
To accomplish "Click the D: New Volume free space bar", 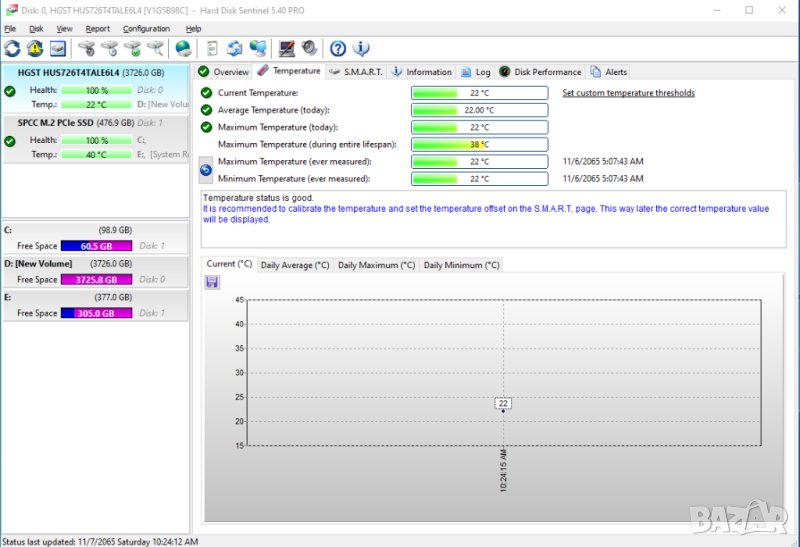I will click(x=96, y=280).
